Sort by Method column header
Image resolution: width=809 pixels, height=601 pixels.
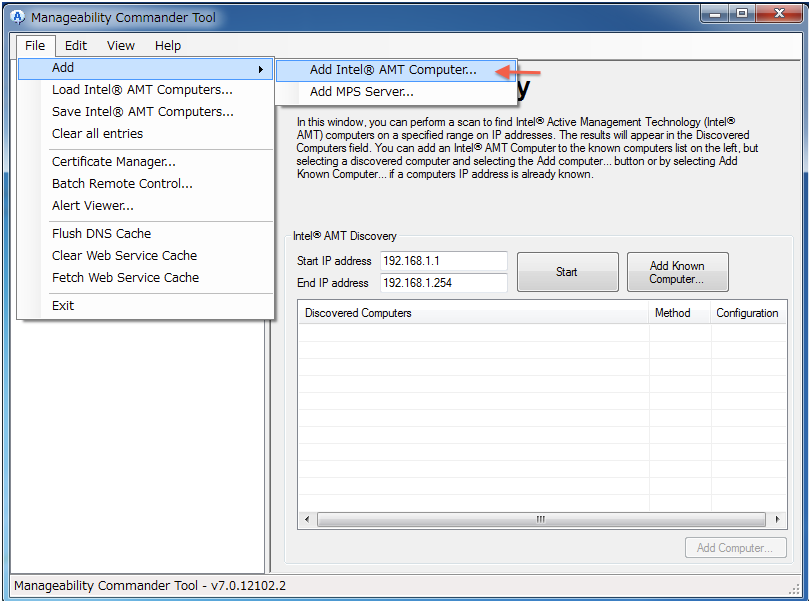[x=679, y=313]
